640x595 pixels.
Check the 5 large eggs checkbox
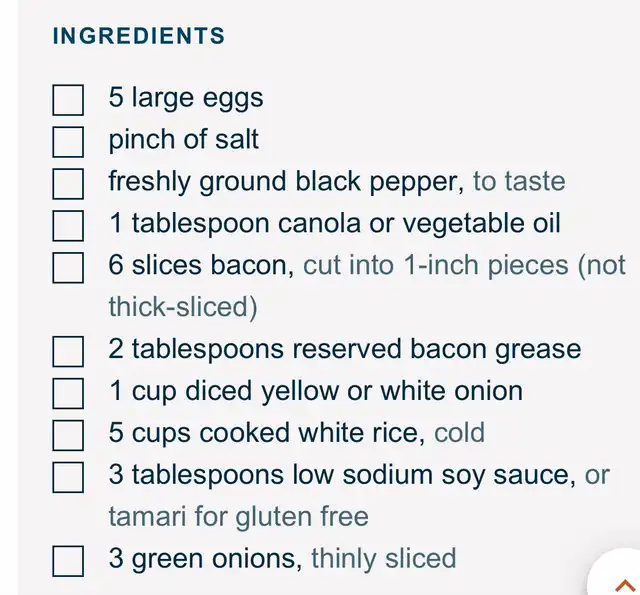[x=68, y=100]
